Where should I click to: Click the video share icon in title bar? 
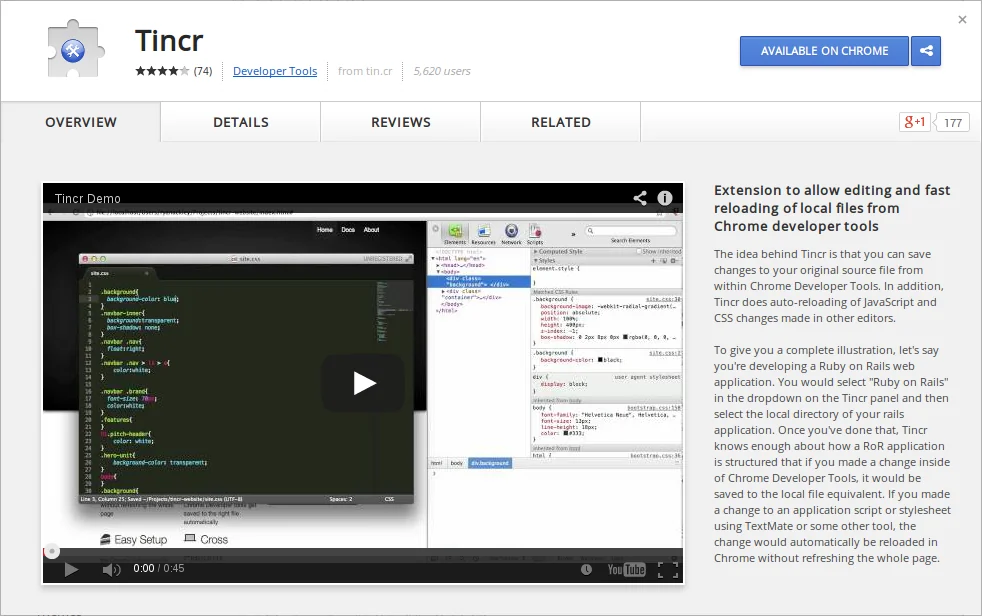[x=639, y=198]
